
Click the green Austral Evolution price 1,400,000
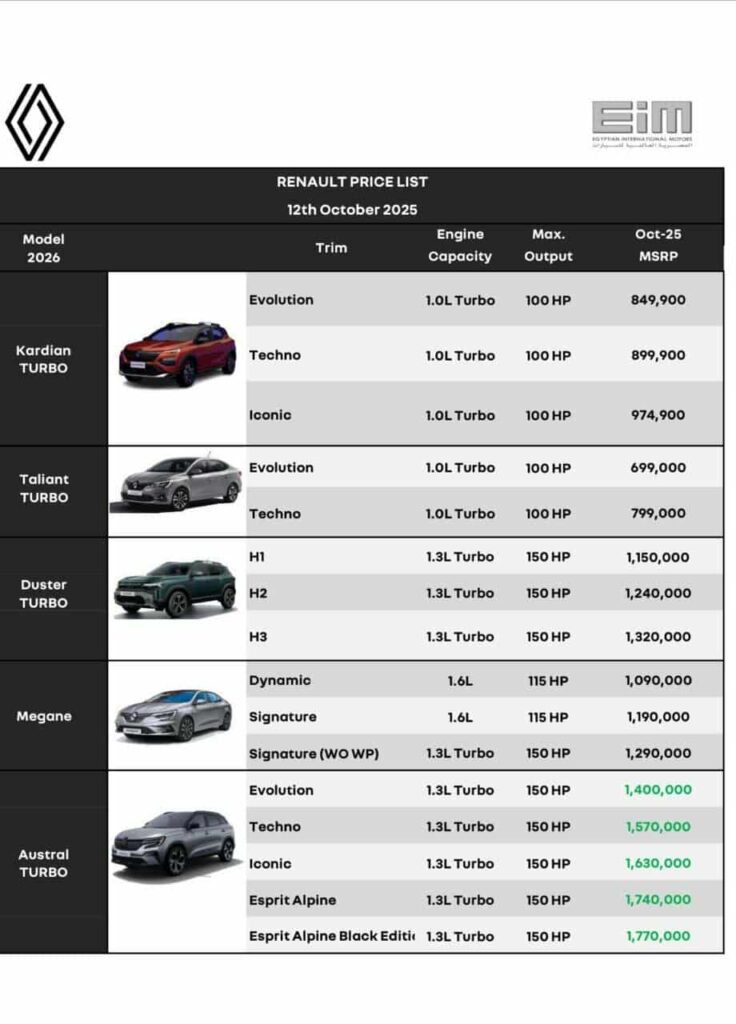[x=658, y=790]
